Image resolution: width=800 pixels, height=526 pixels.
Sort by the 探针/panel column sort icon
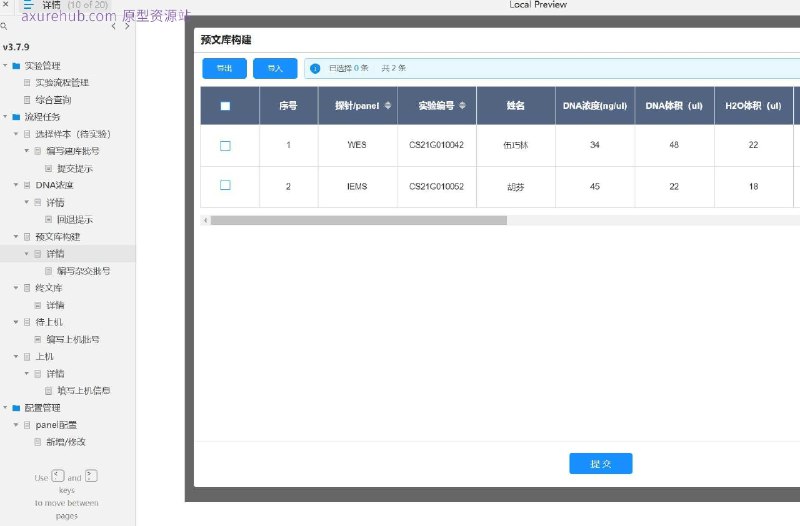(x=388, y=105)
